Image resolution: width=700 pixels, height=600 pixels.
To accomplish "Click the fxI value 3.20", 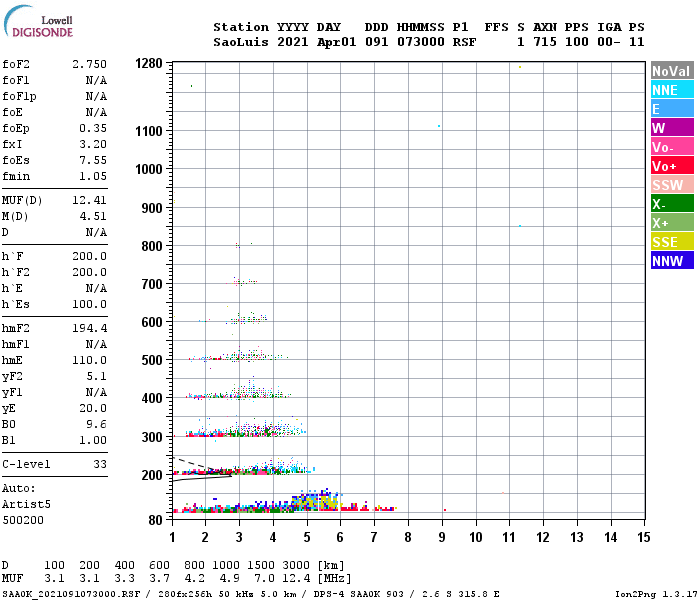I will [x=93, y=144].
